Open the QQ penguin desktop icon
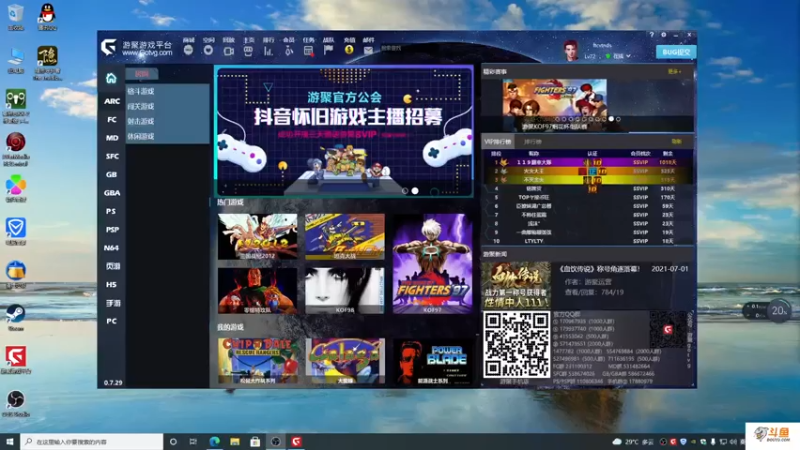This screenshot has height=450, width=800. click(47, 13)
